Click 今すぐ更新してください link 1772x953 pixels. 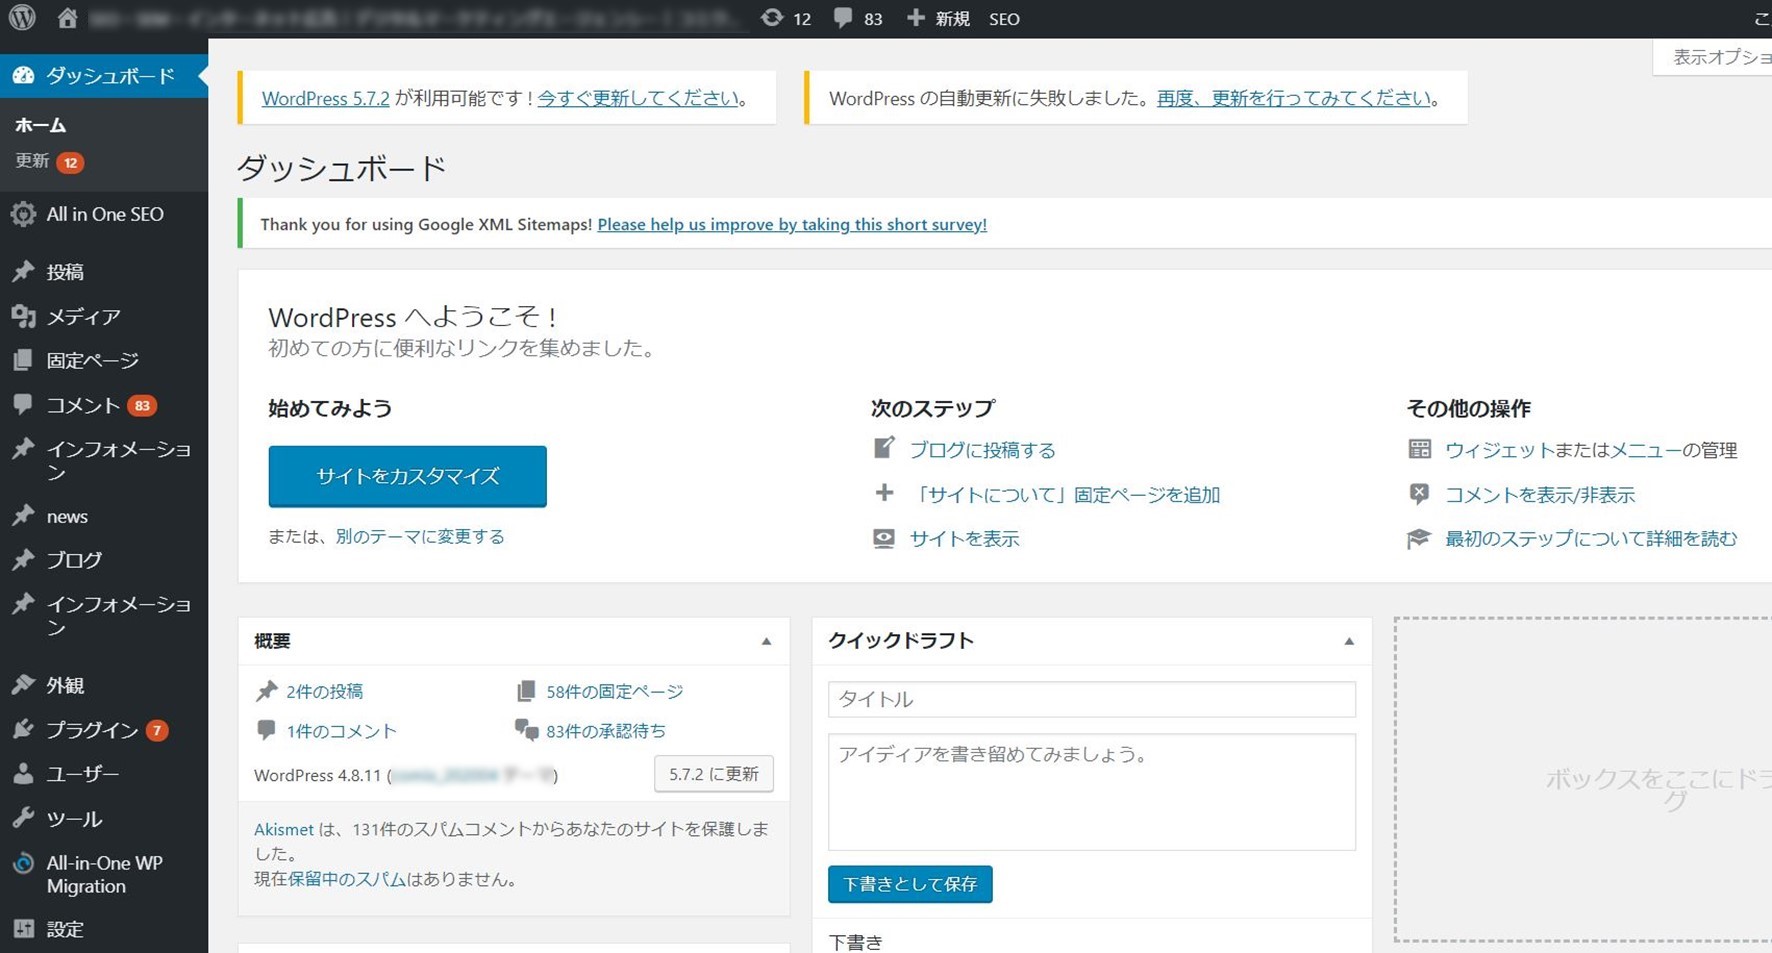[638, 98]
